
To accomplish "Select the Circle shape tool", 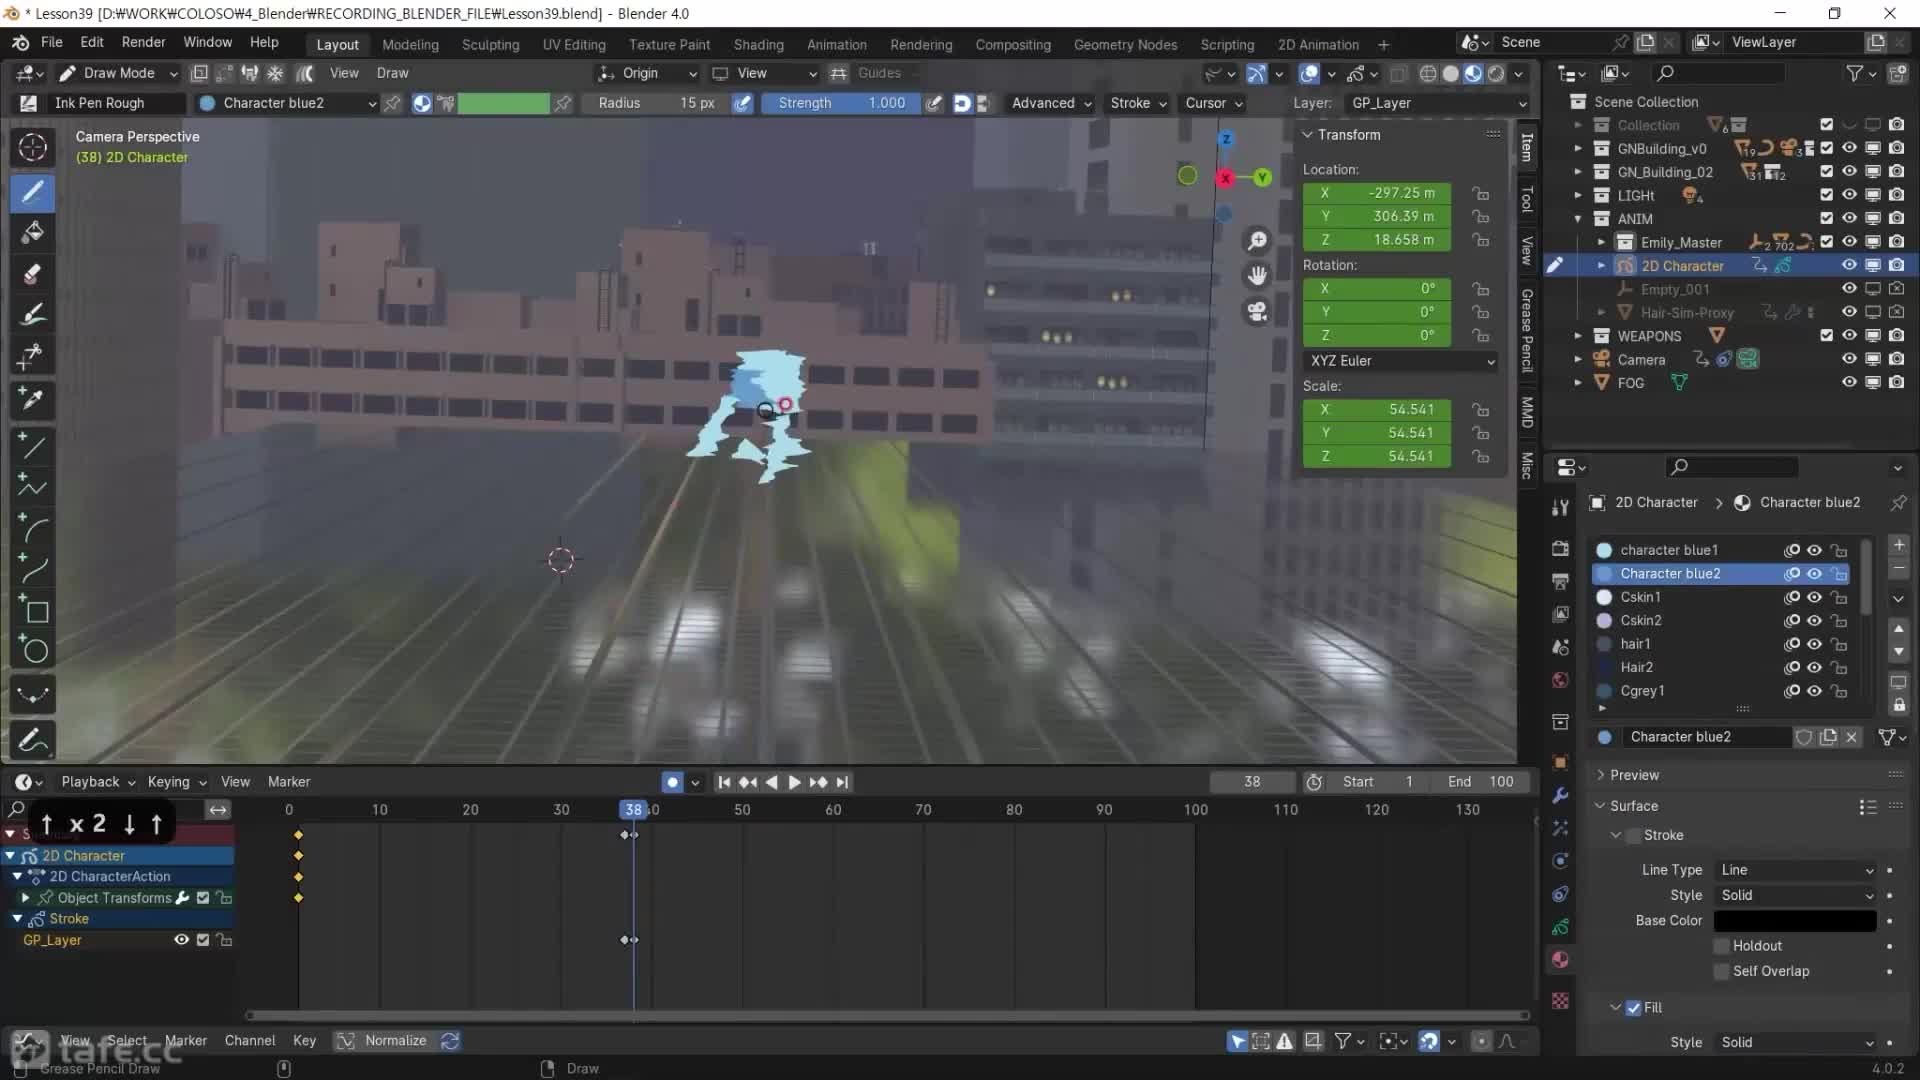I will coord(34,651).
